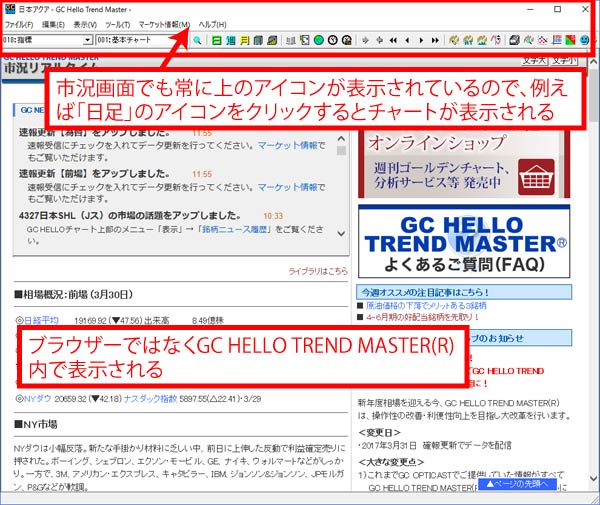Click the よくあるご質問(FAQ) banner
The width and height of the screenshot is (600, 505).
point(464,241)
